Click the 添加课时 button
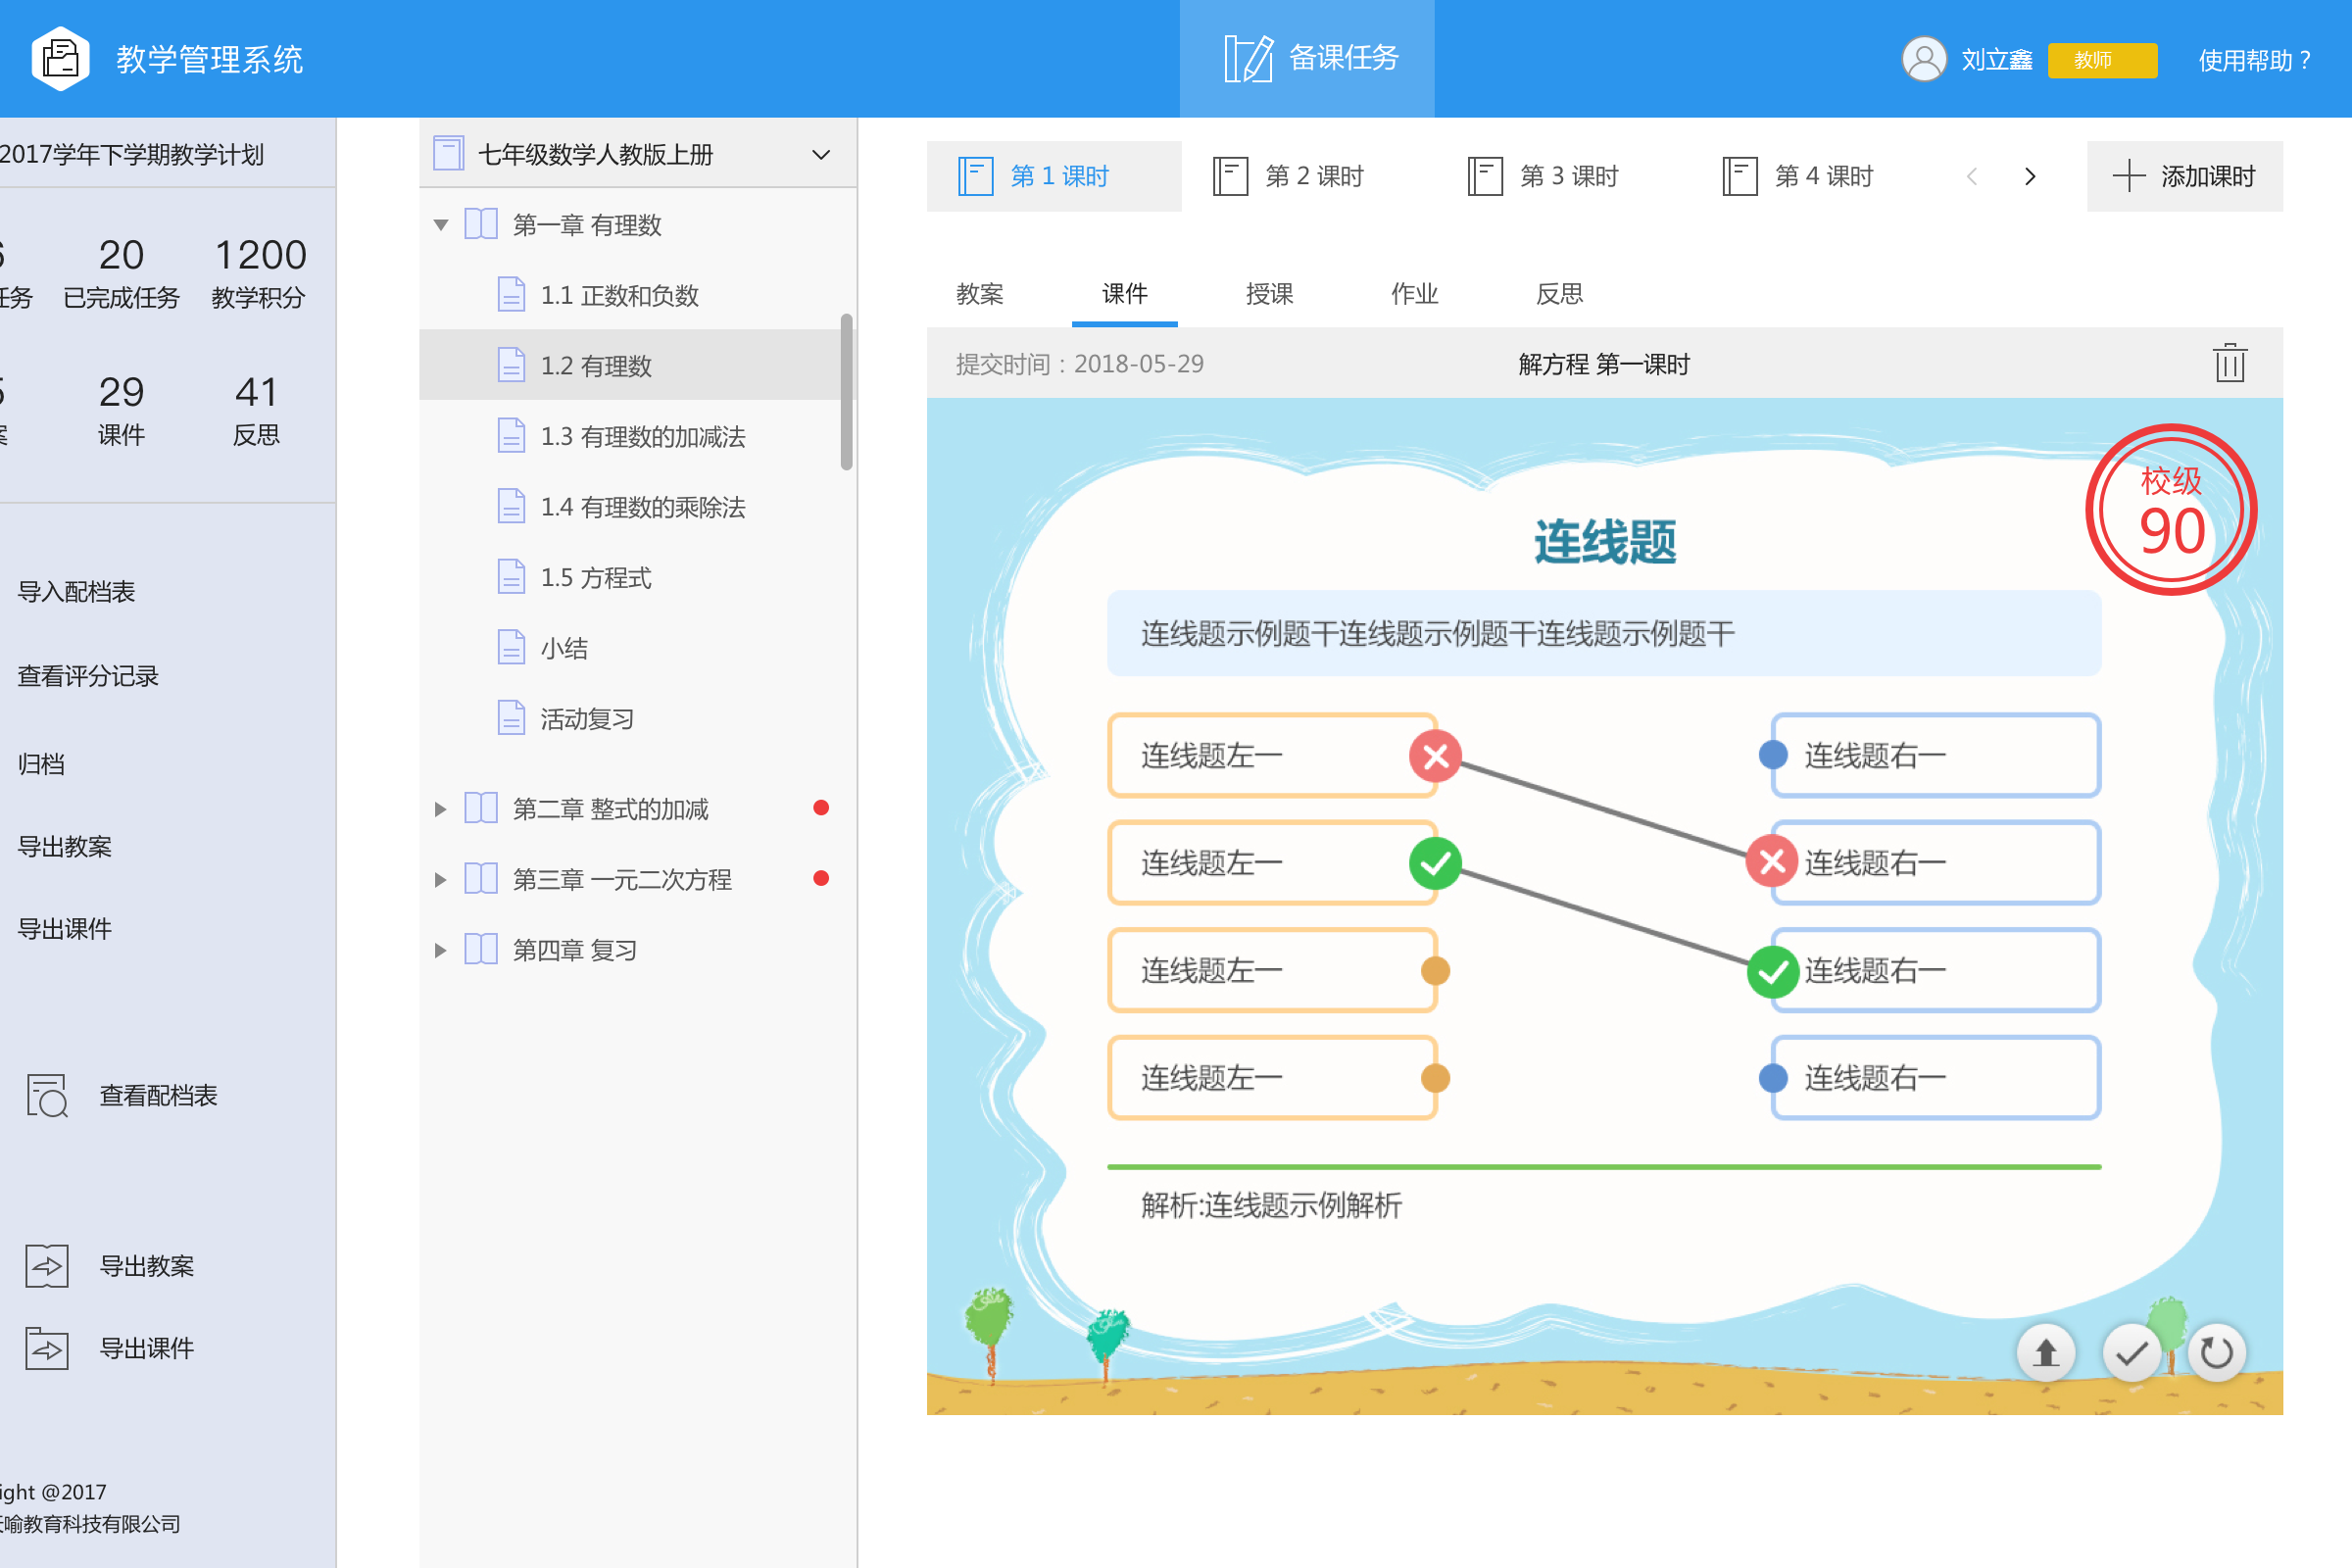 [2184, 177]
